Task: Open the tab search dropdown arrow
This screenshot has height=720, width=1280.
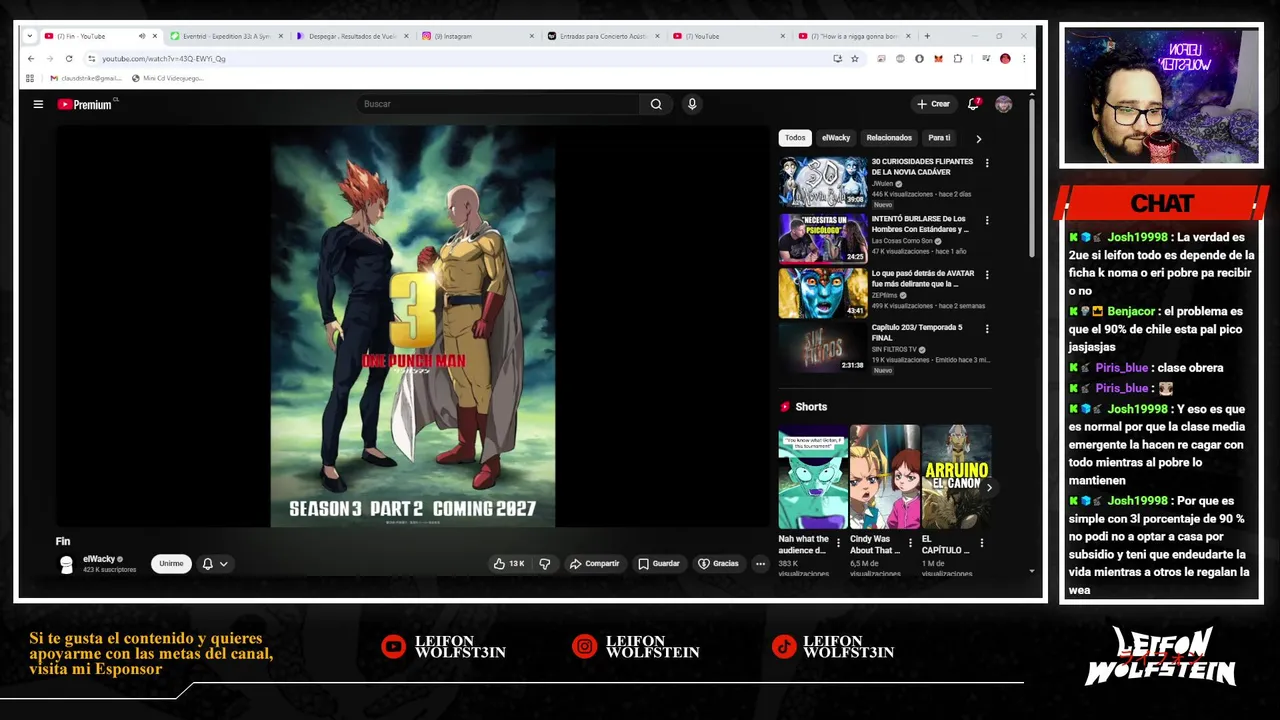Action: [29, 36]
